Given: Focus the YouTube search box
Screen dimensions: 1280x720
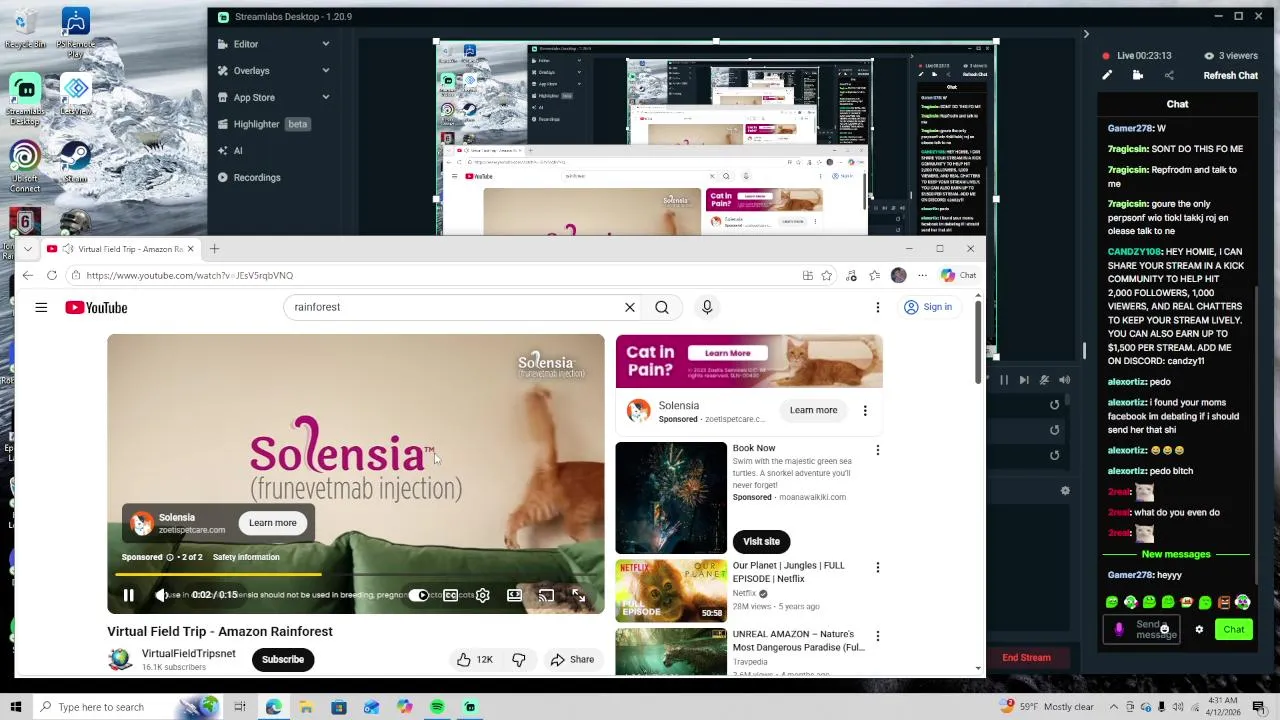Looking at the screenshot, I should tap(455, 307).
